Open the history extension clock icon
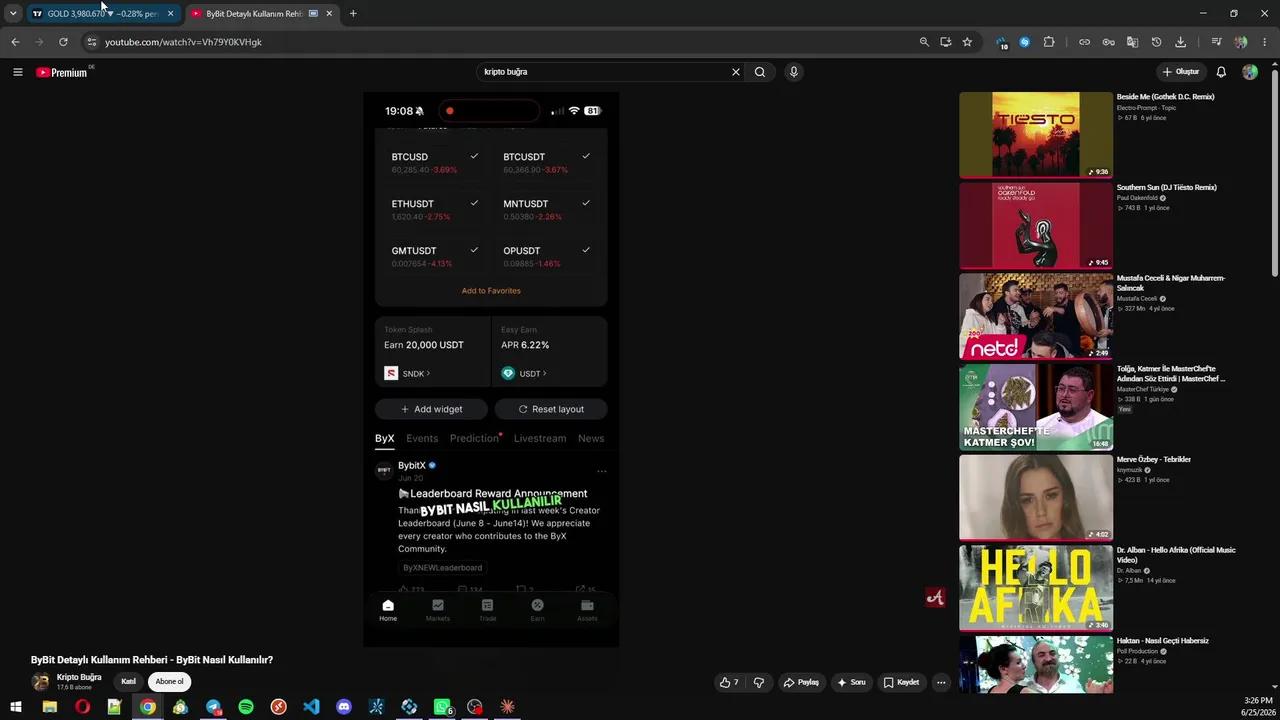Screen dimensions: 1280x720 click(x=1156, y=42)
